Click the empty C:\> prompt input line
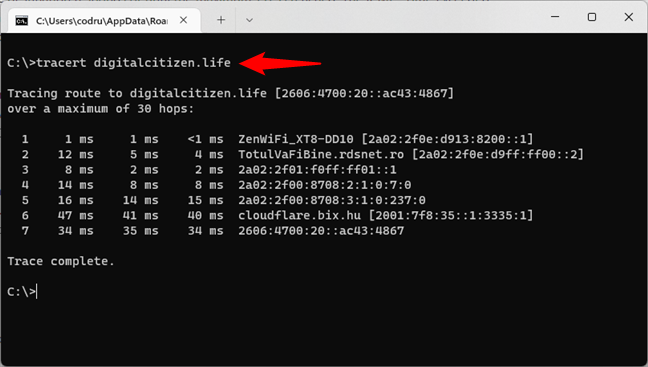648x367 pixels. 22,292
